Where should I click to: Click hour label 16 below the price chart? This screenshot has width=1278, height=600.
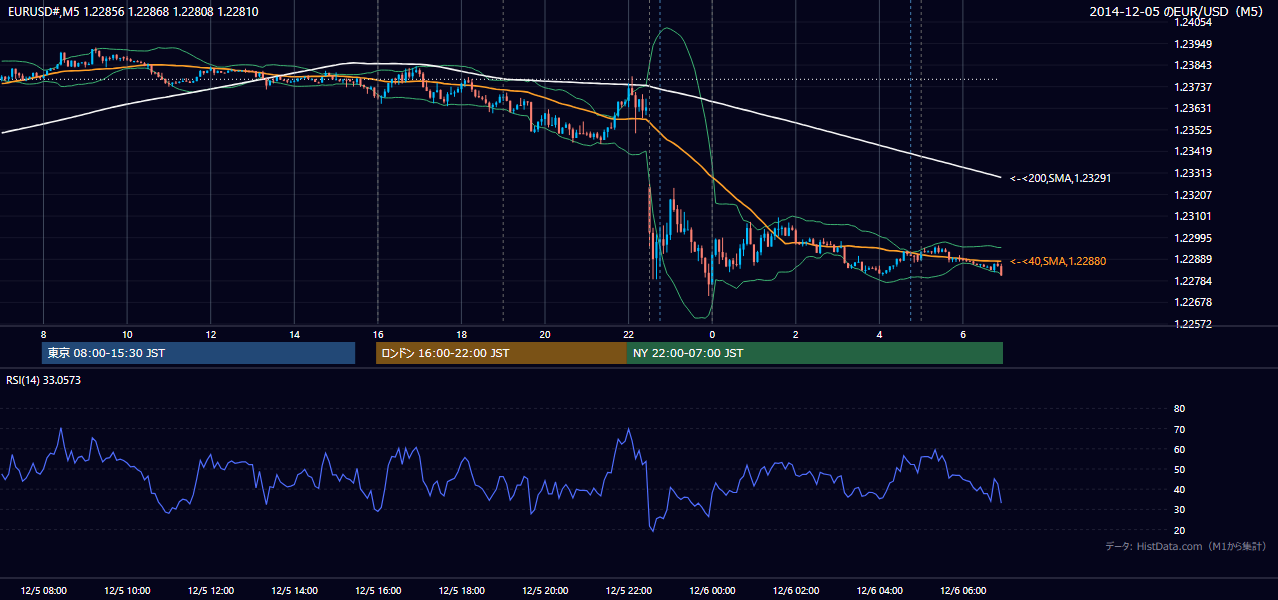378,334
